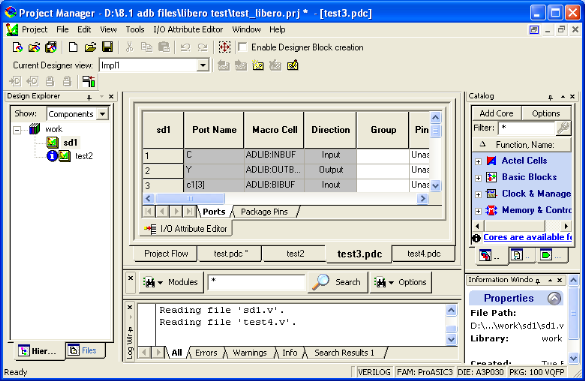Click the Open File folder icon

90,47
